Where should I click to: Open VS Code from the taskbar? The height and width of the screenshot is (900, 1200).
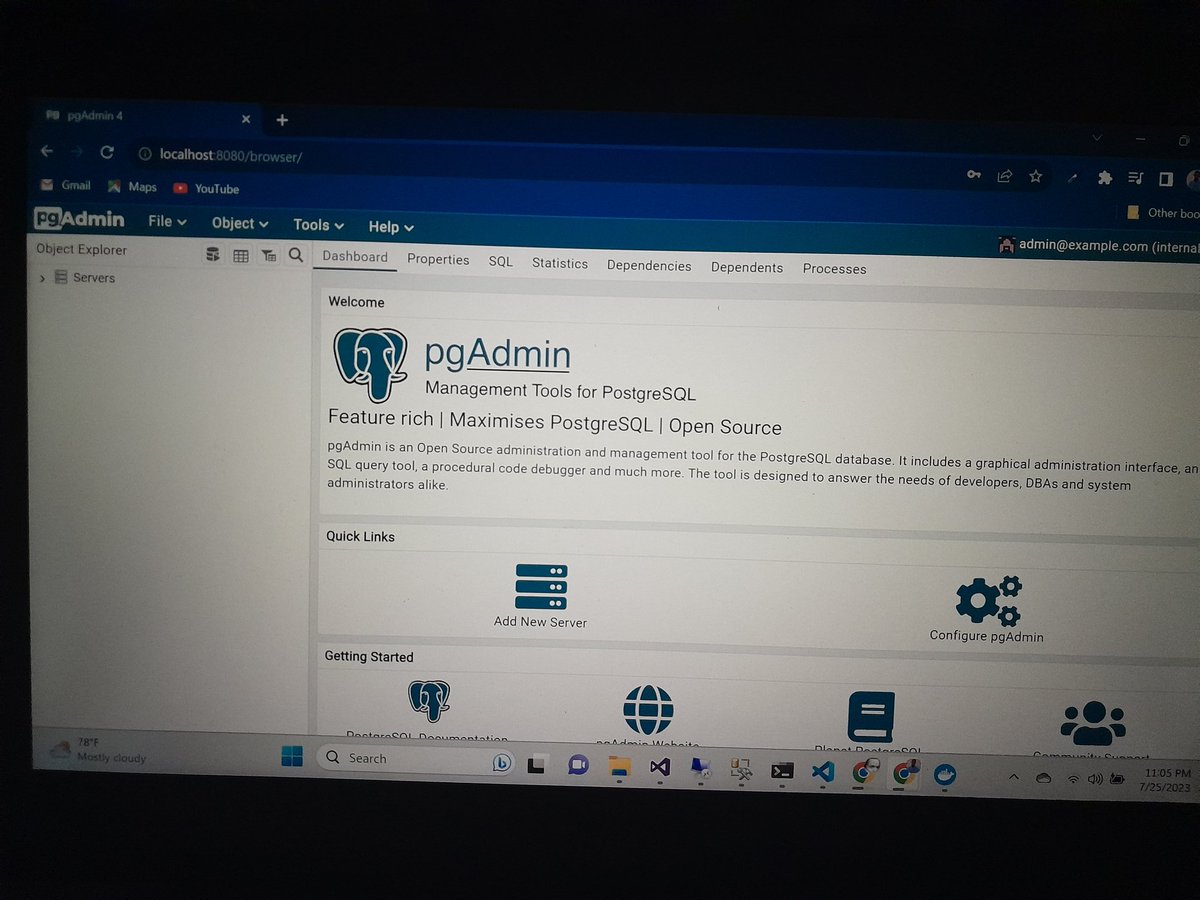coord(822,771)
